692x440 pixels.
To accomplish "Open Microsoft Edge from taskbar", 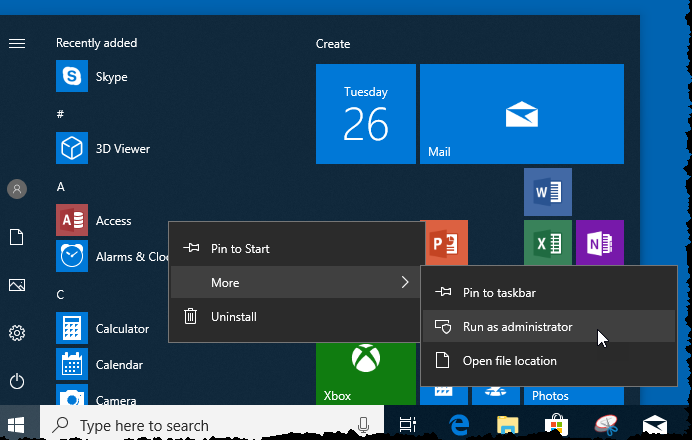I will (459, 425).
